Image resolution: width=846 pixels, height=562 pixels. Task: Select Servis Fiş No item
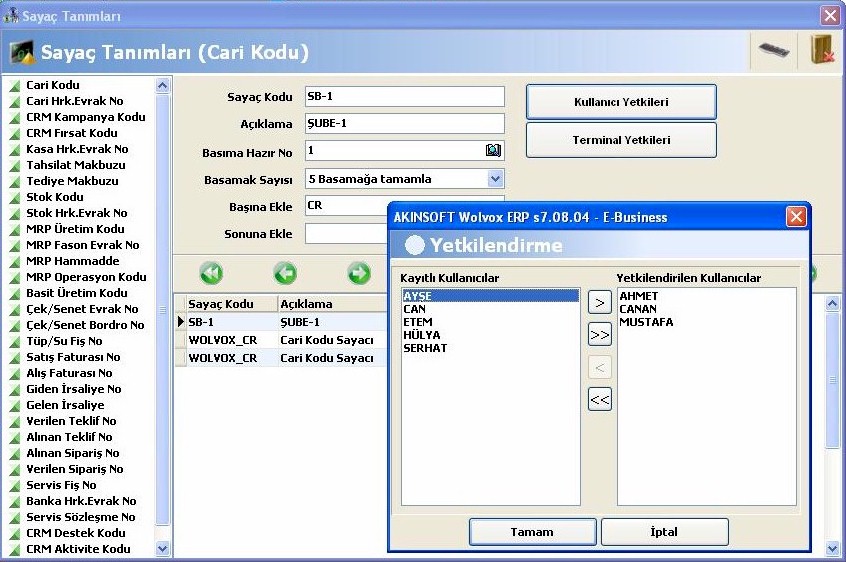[61, 485]
